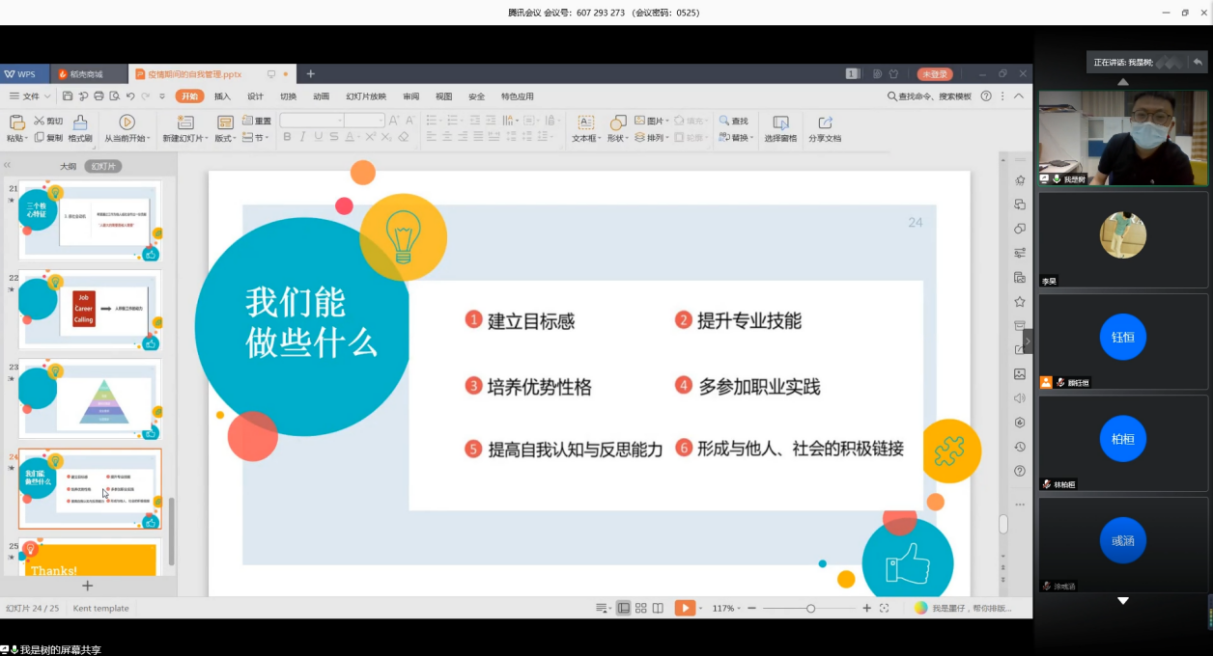The image size is (1213, 656).
Task: Toggle Italic text formatting
Action: tap(303, 137)
